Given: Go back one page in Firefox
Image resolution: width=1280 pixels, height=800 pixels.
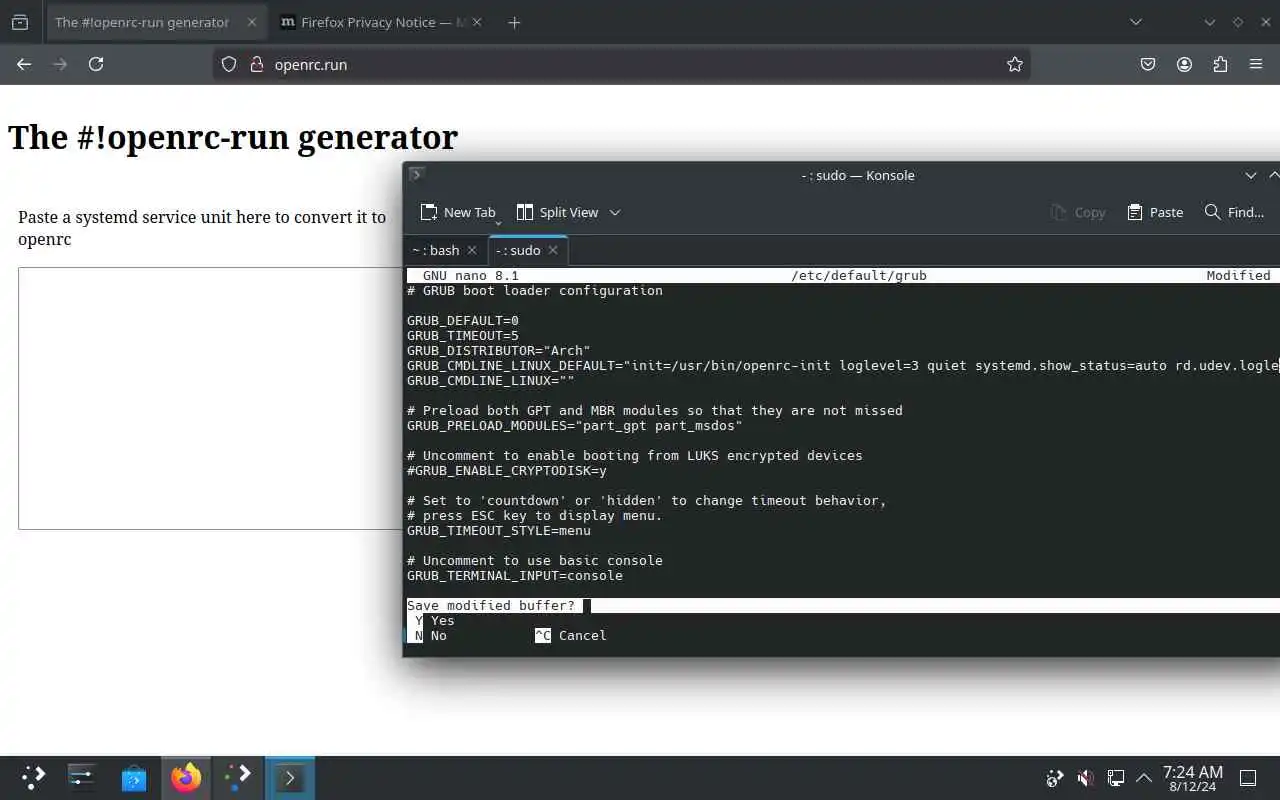Looking at the screenshot, I should [x=24, y=64].
